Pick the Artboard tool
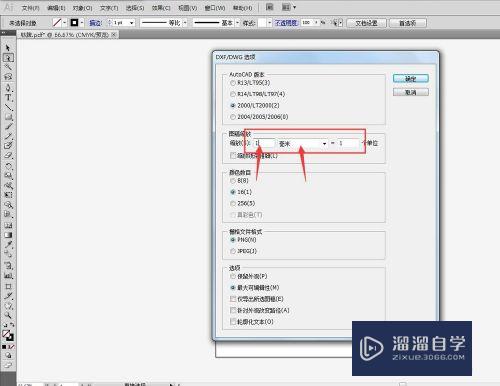Image resolution: width=500 pixels, height=386 pixels. (8, 286)
